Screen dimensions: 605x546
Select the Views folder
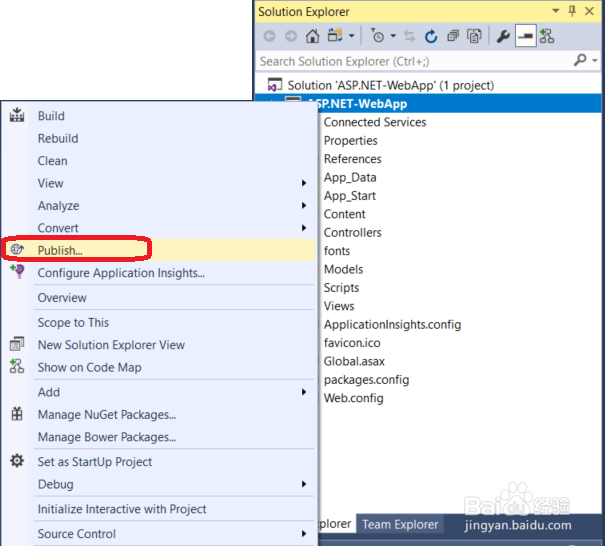click(339, 306)
